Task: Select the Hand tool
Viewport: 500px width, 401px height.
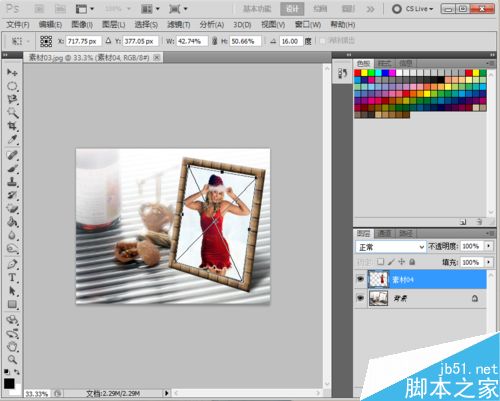Action: click(12, 347)
